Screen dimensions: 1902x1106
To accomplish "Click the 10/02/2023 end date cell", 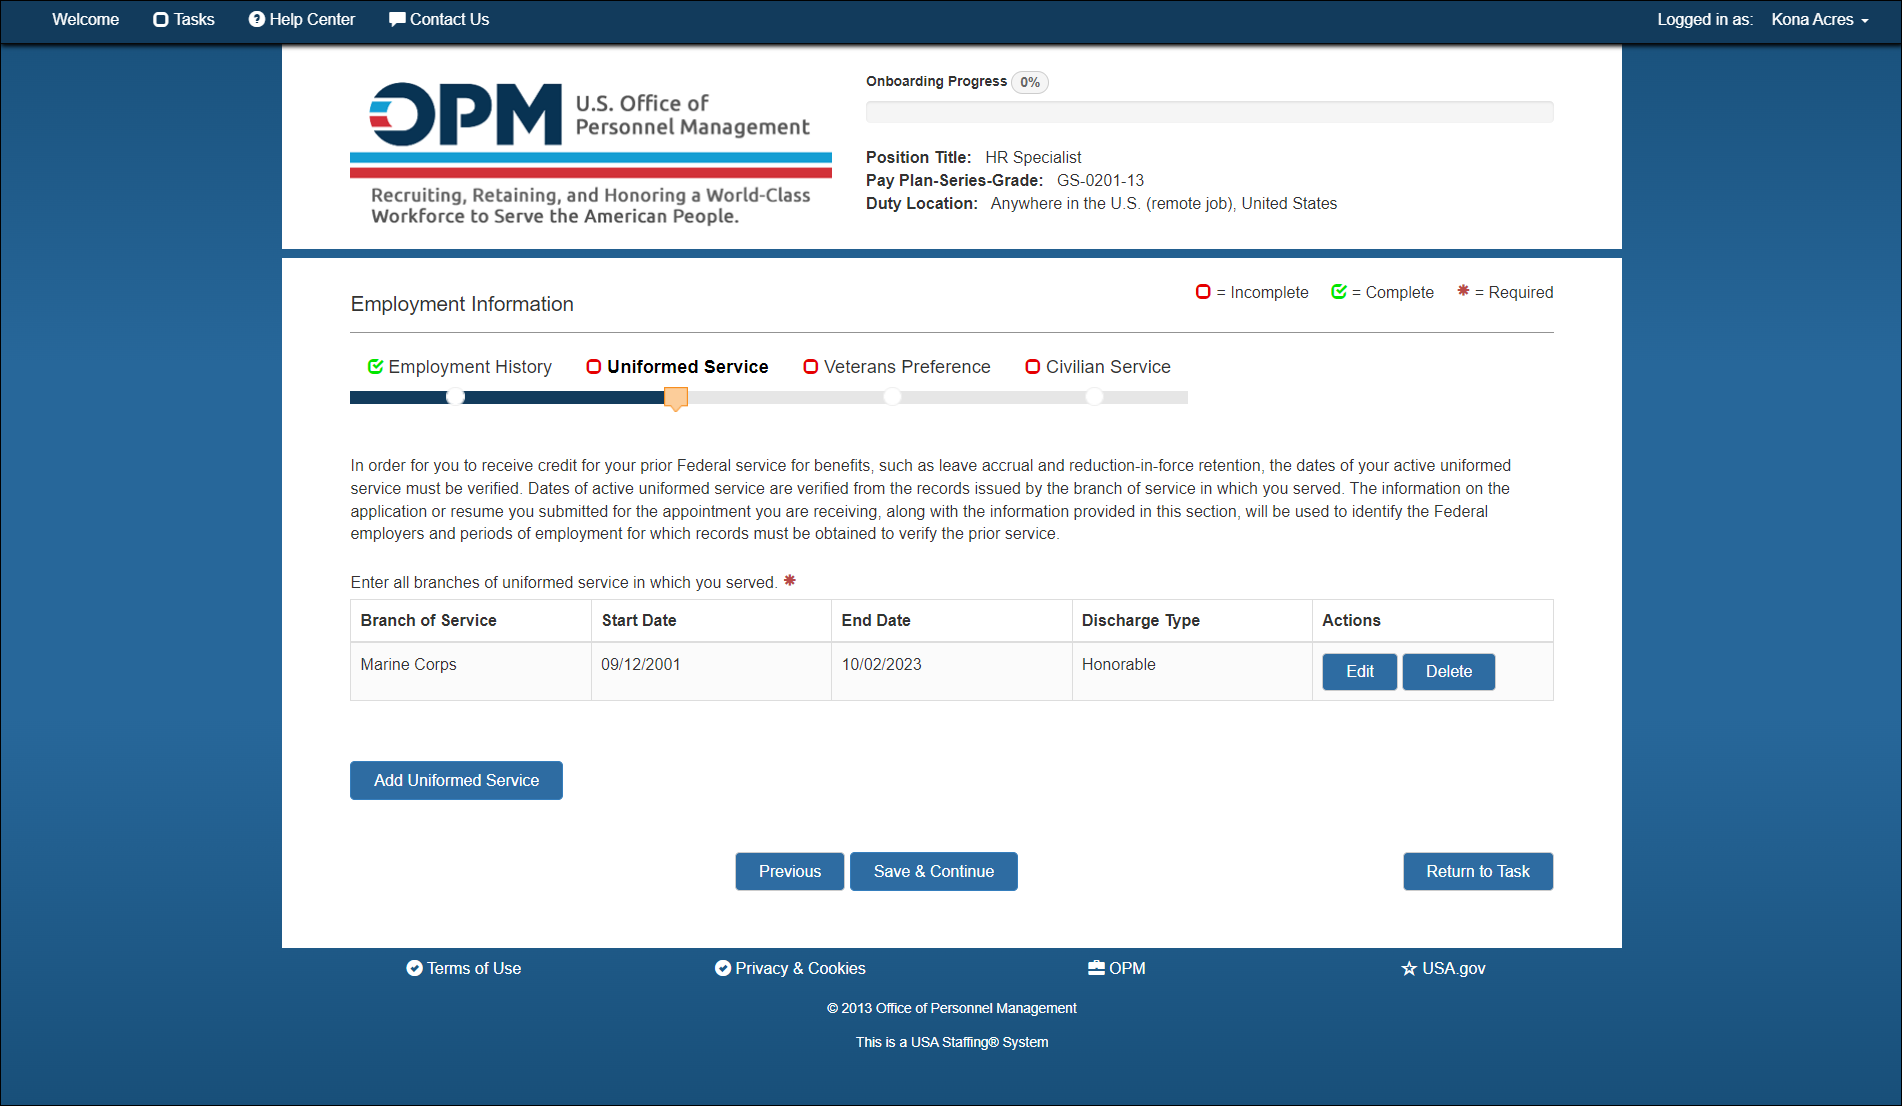I will tap(951, 671).
